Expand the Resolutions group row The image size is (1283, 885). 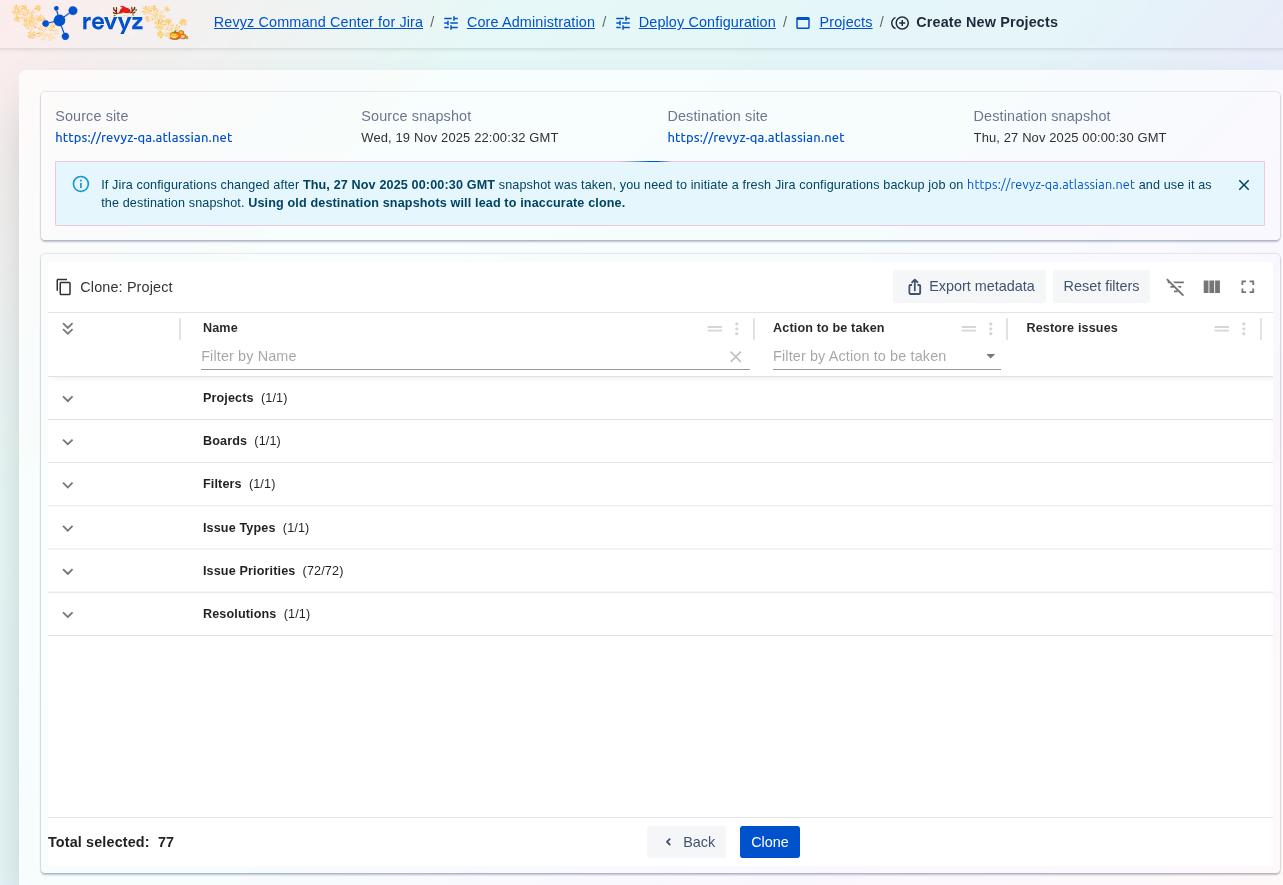click(68, 615)
